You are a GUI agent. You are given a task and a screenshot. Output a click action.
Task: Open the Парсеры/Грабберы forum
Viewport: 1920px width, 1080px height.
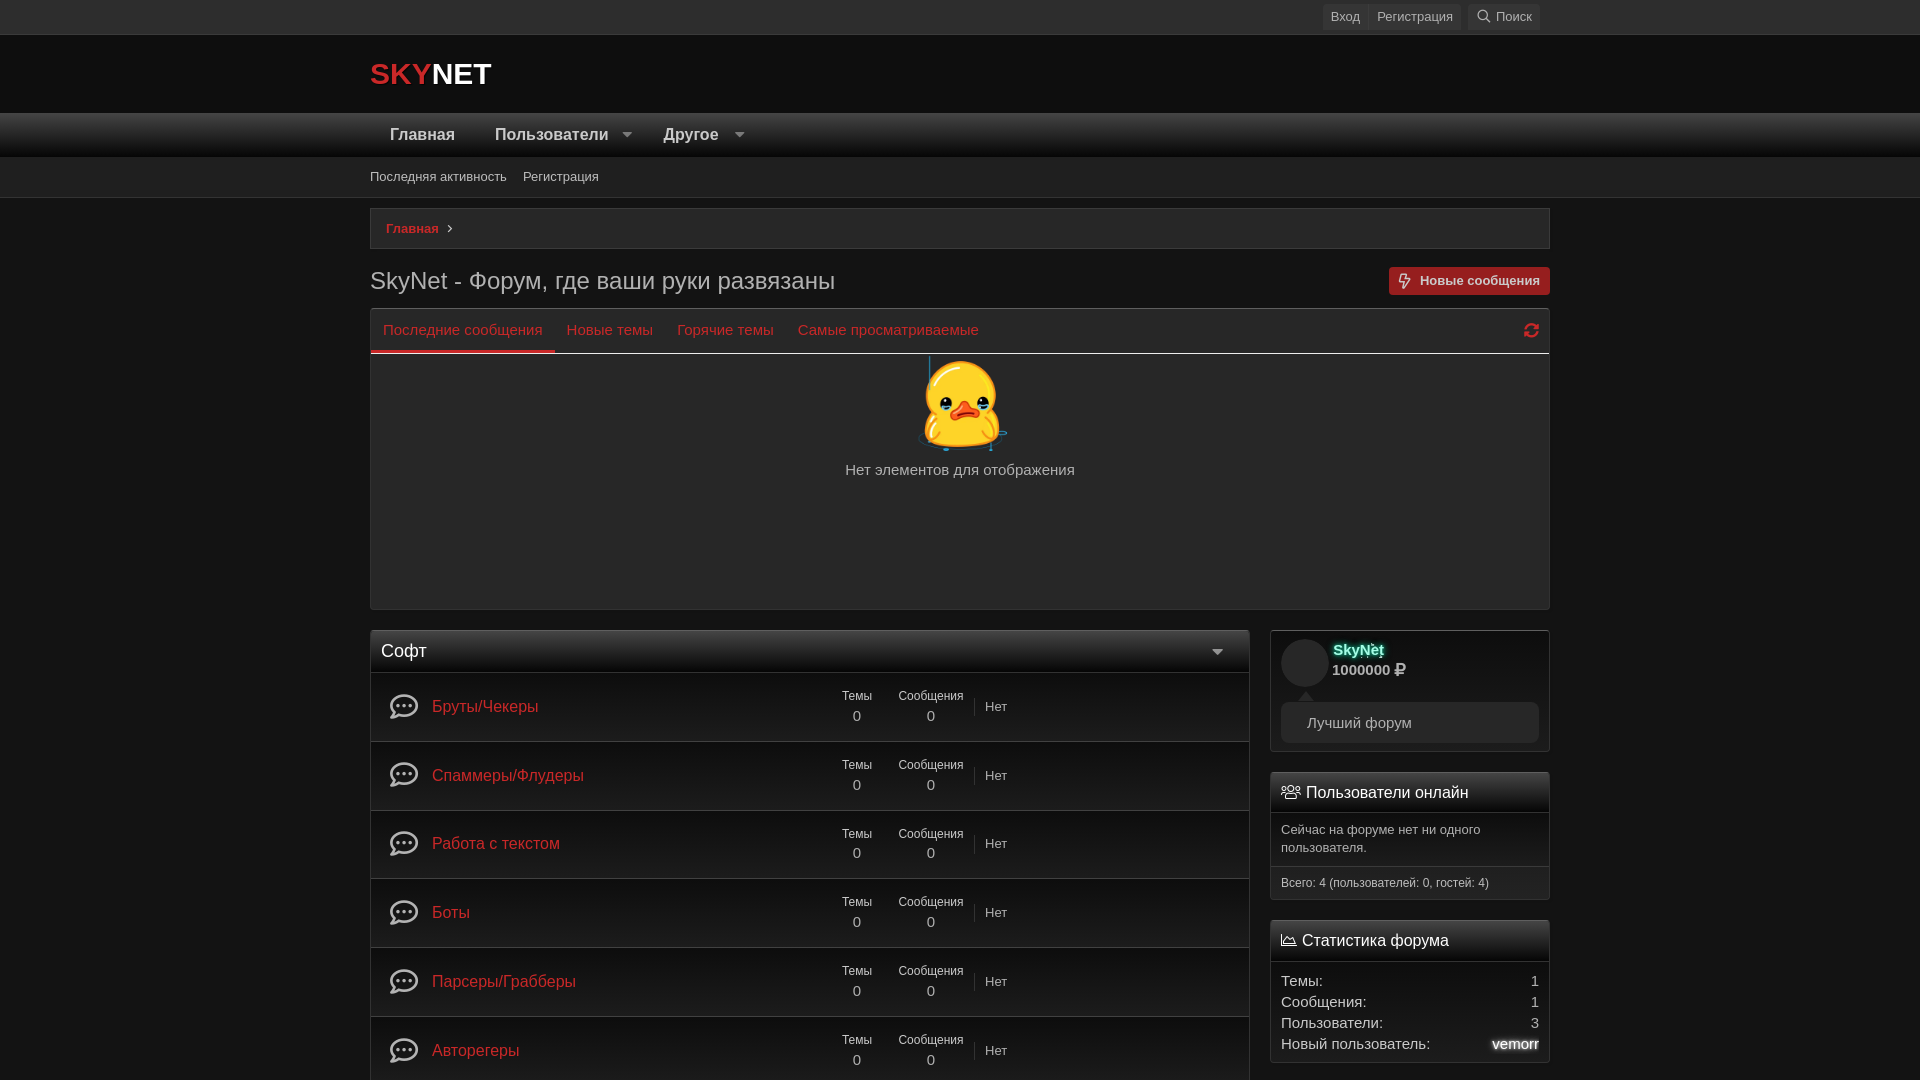coord(504,982)
